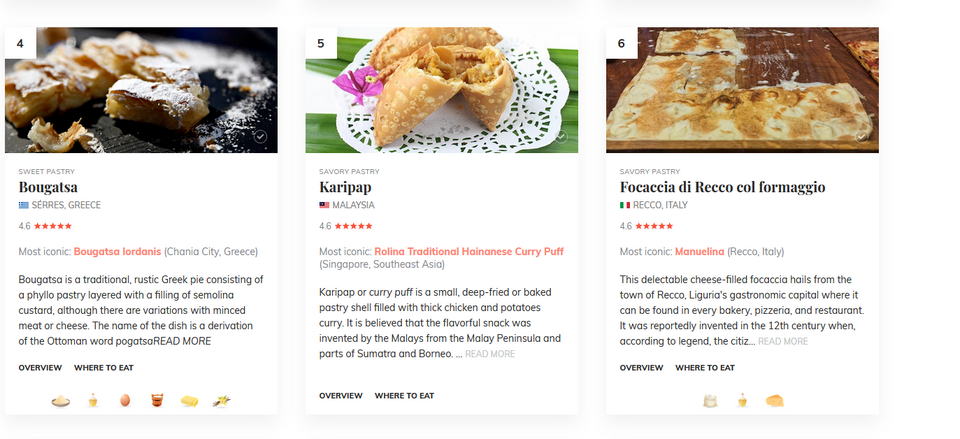
Task: Open the Karipap curry puff photo
Action: tap(441, 90)
